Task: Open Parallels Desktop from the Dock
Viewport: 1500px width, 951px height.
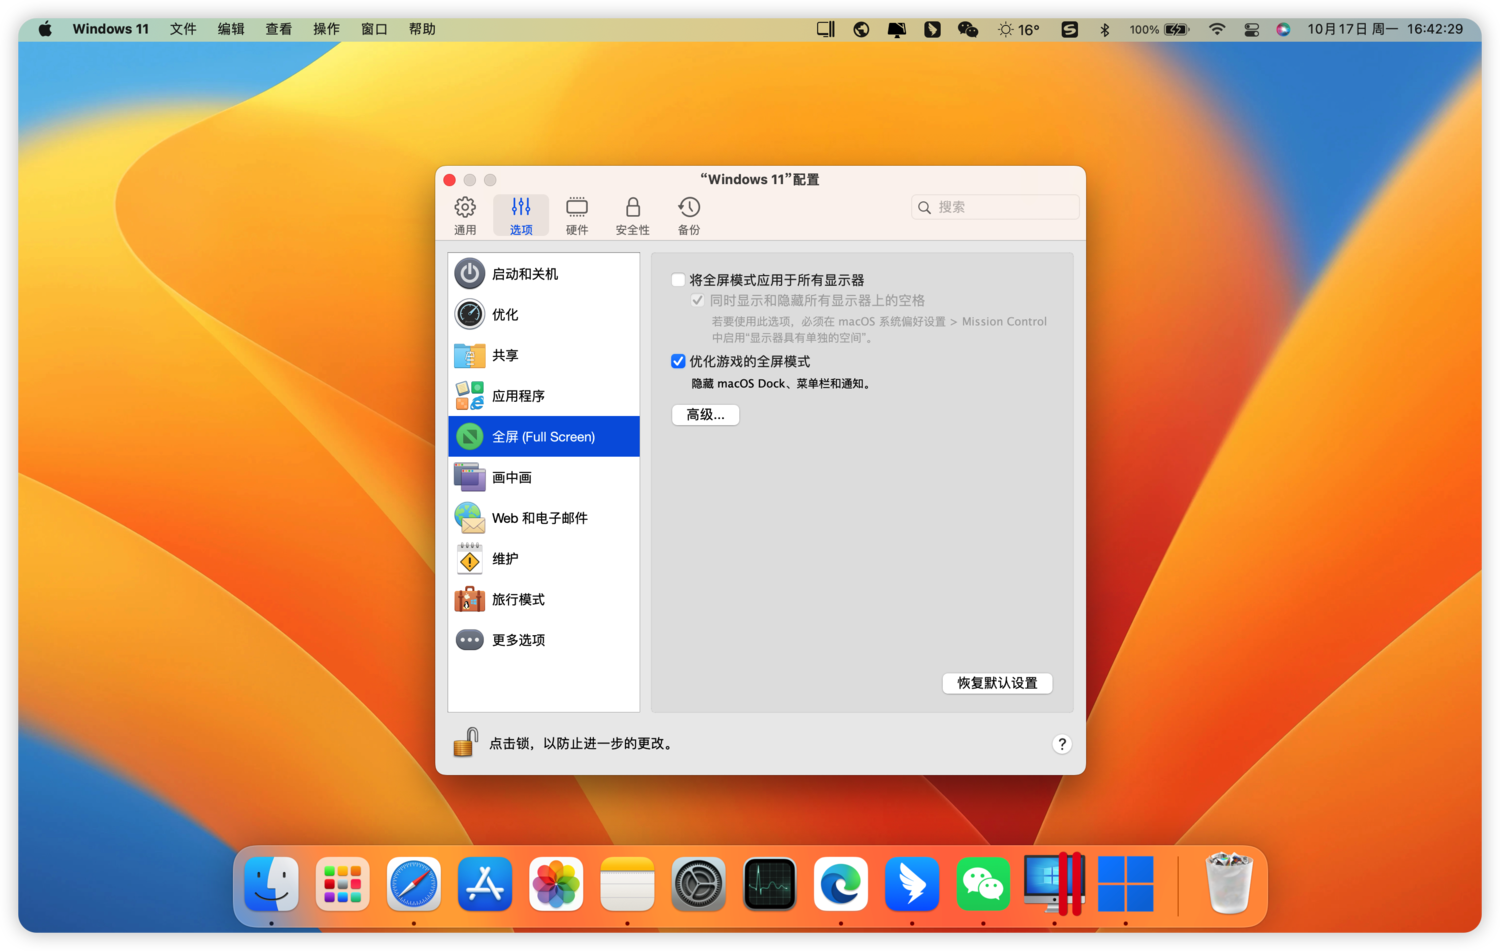Action: click(1054, 884)
